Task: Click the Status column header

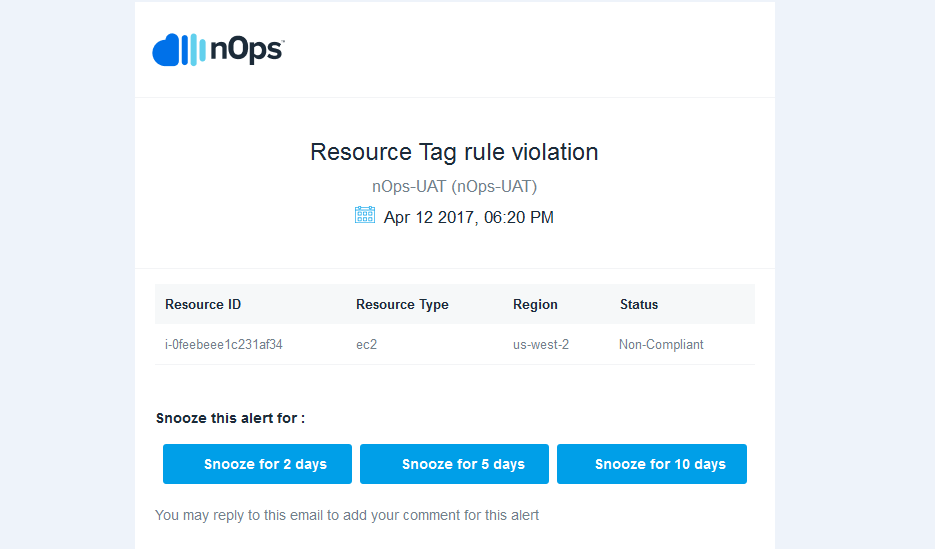Action: (x=639, y=305)
